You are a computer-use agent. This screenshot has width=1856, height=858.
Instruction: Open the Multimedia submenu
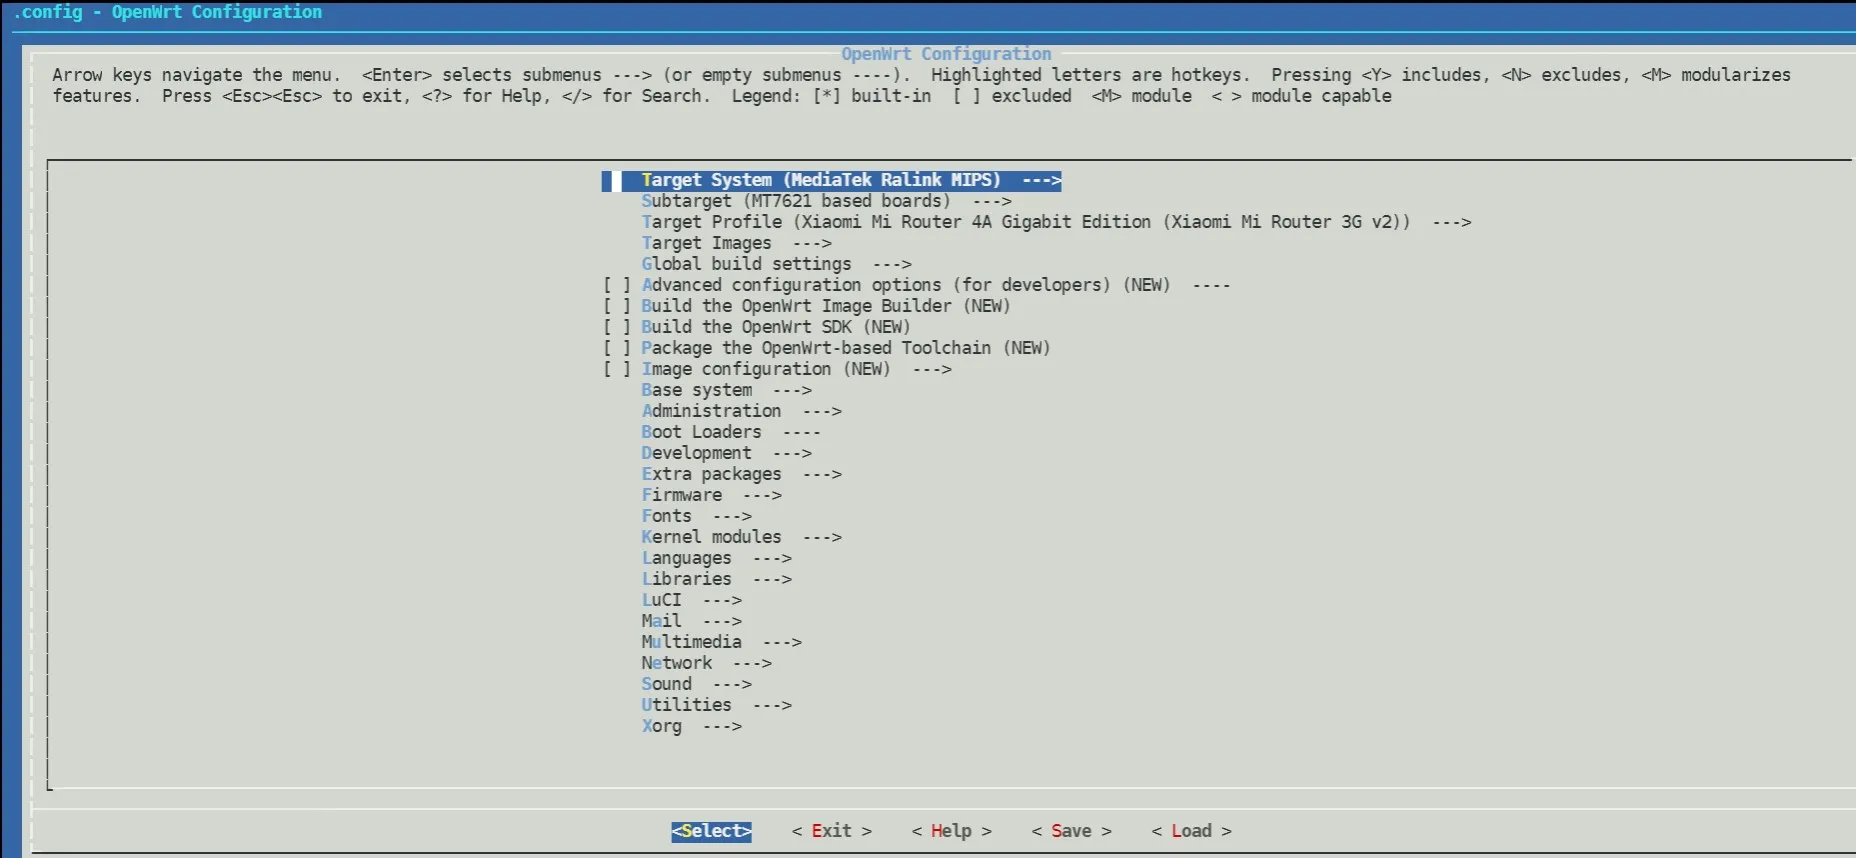(721, 642)
